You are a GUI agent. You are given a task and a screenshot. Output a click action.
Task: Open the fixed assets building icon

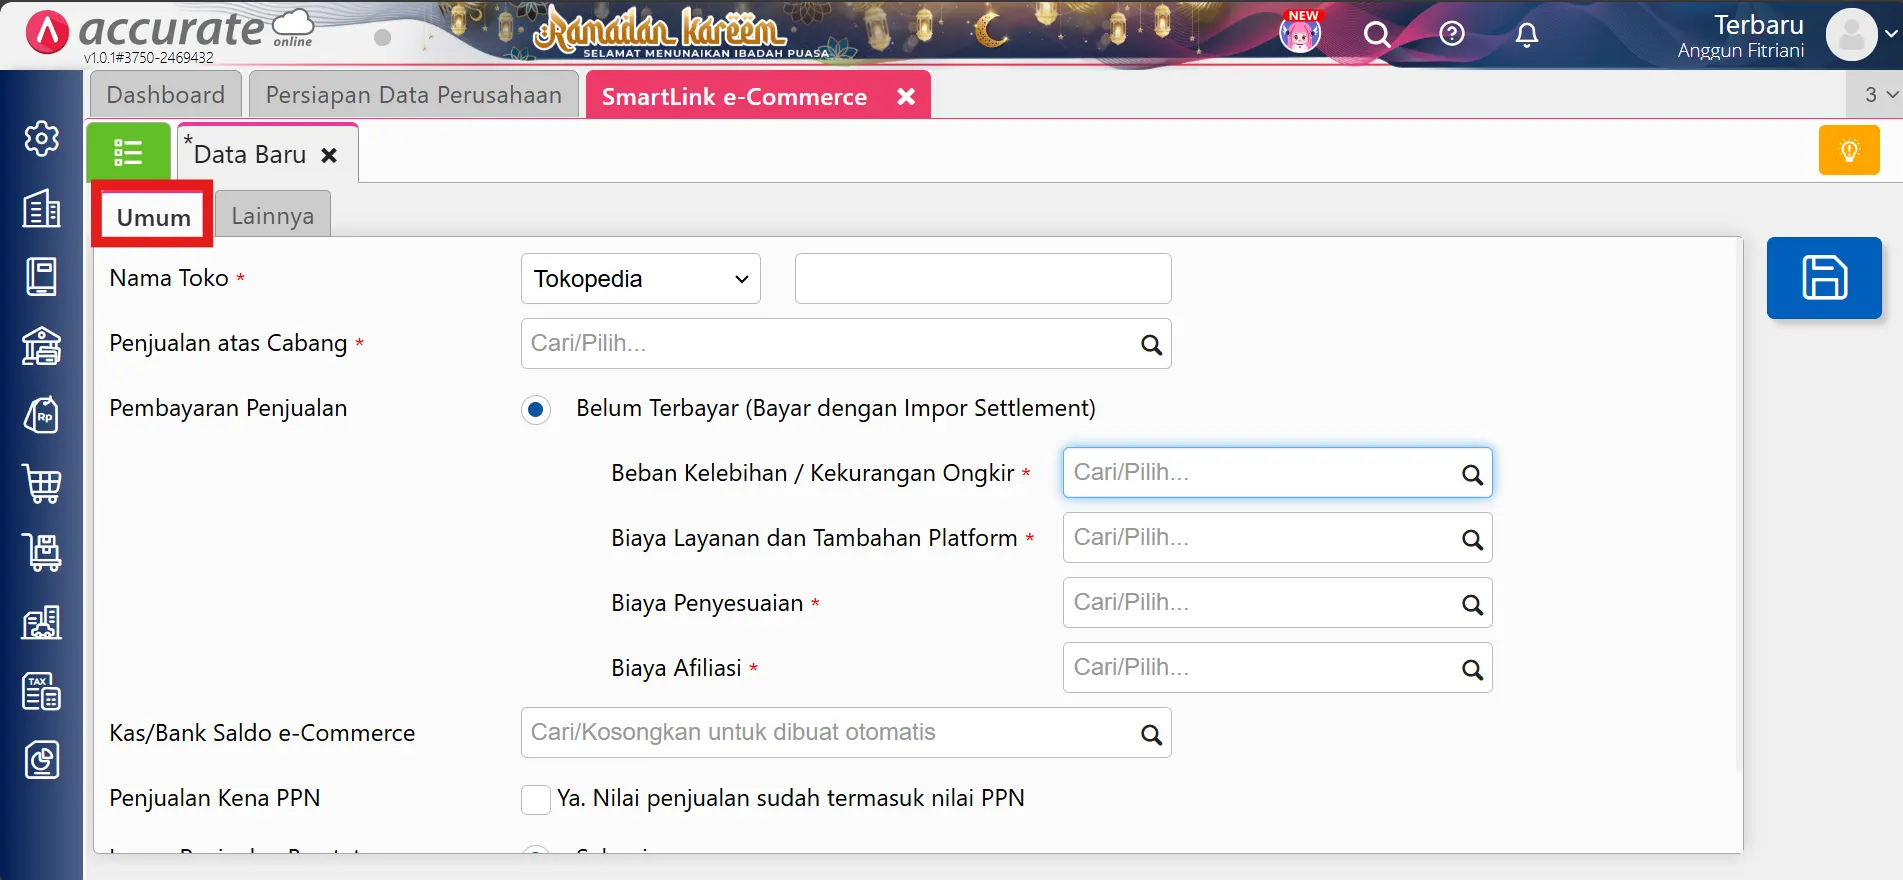pyautogui.click(x=41, y=622)
